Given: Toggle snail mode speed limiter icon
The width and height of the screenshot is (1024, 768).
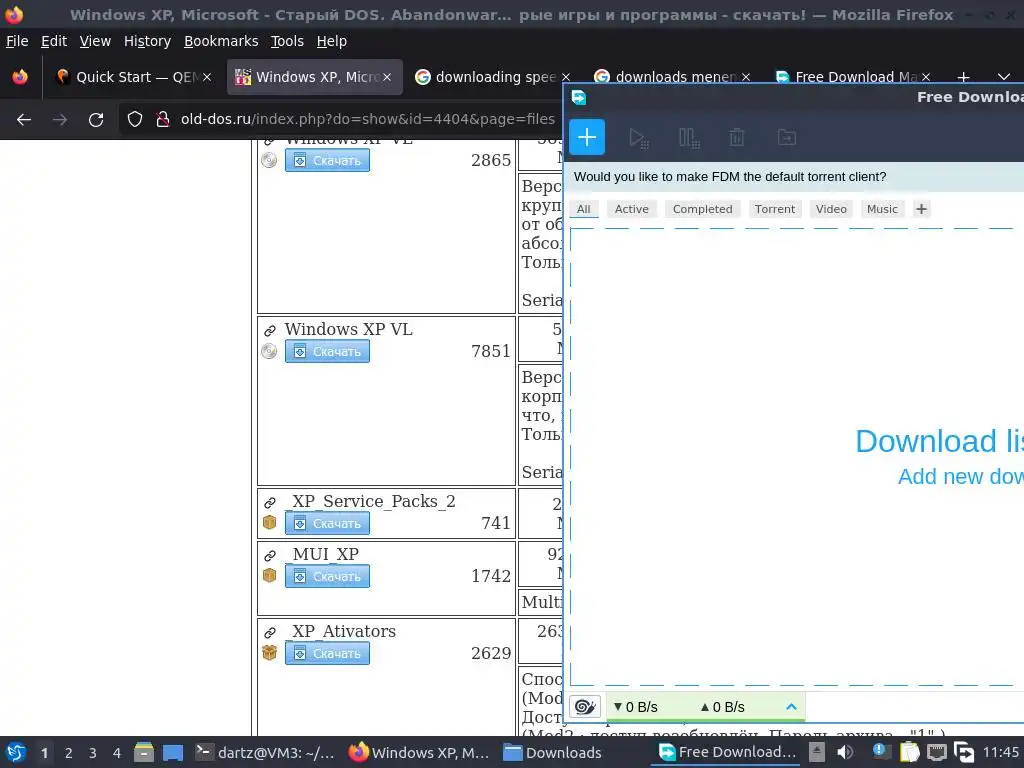Looking at the screenshot, I should coord(584,707).
